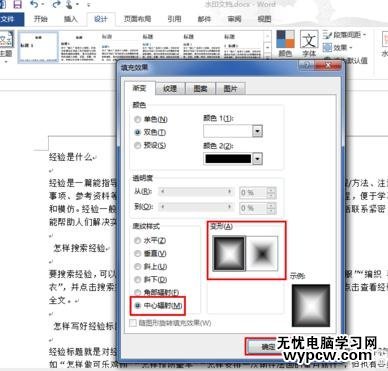Screen dimensions: 388x371
Task: Switch to the 审阅 Review ribbon tab
Action: 234,19
